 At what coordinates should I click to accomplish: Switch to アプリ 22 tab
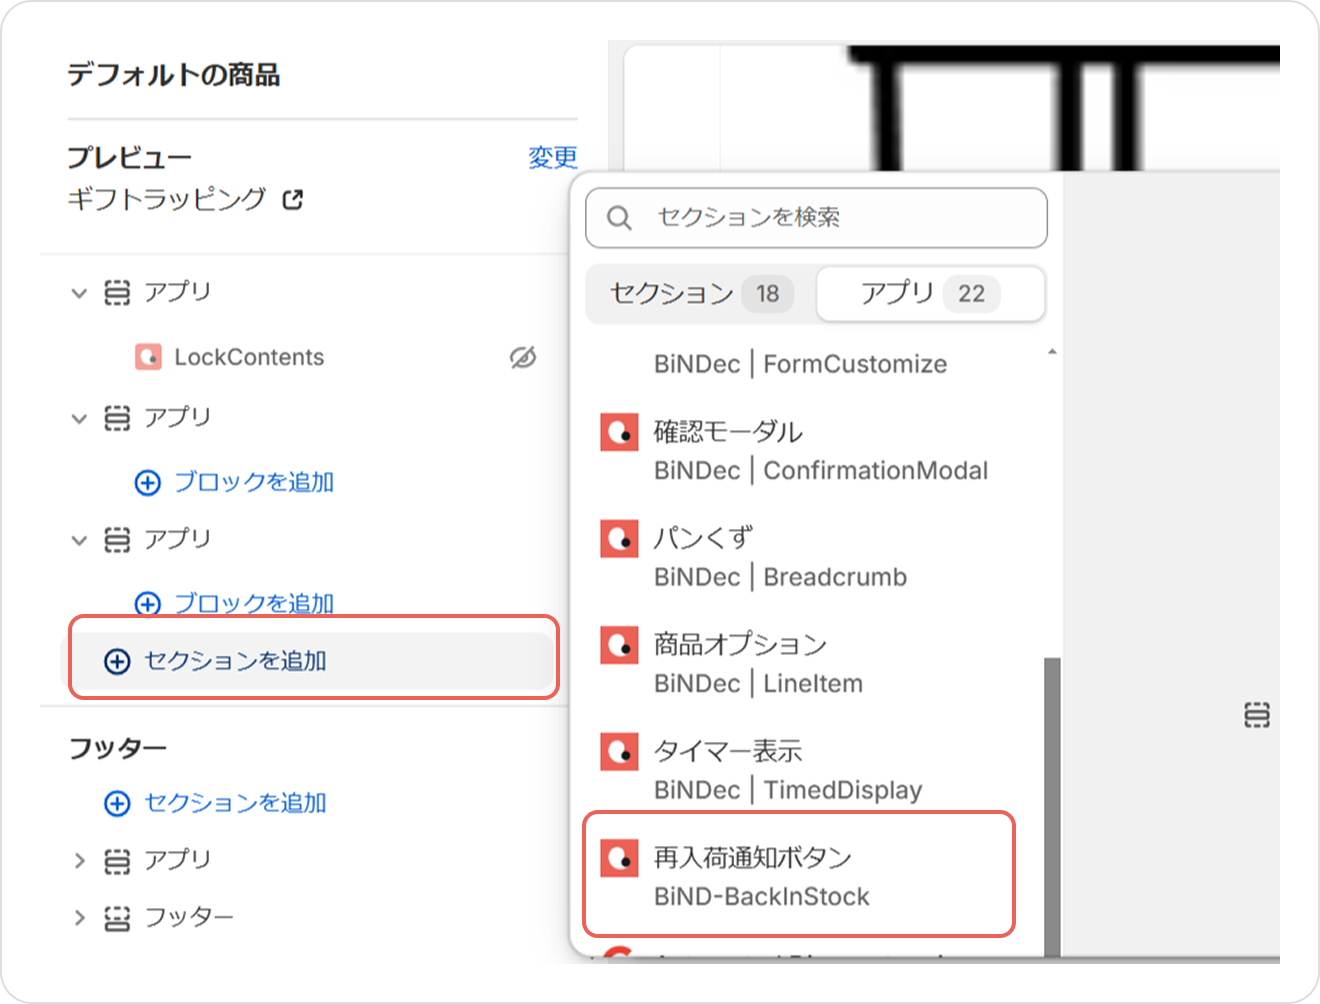(931, 294)
